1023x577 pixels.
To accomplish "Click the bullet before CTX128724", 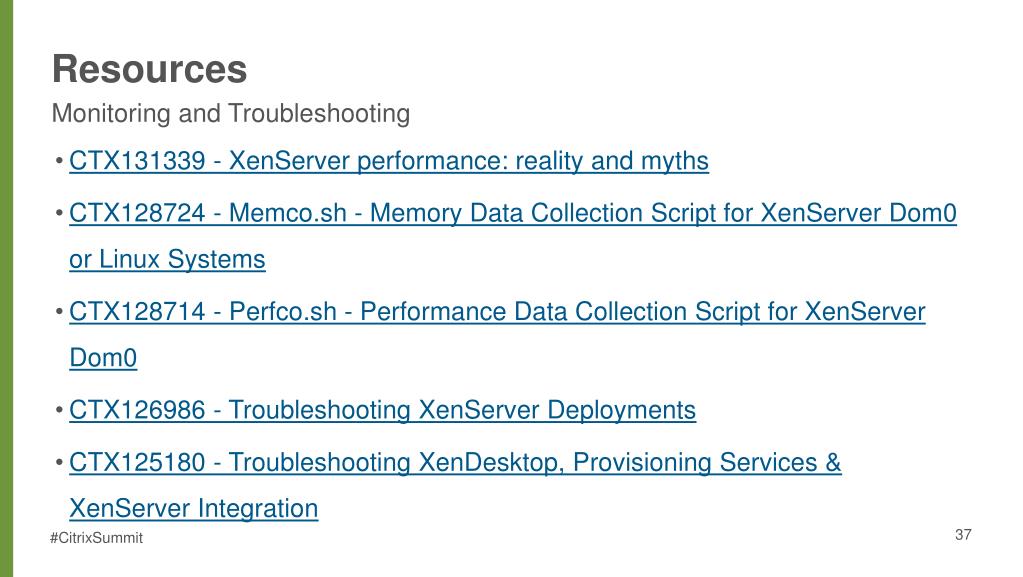I will pos(59,212).
